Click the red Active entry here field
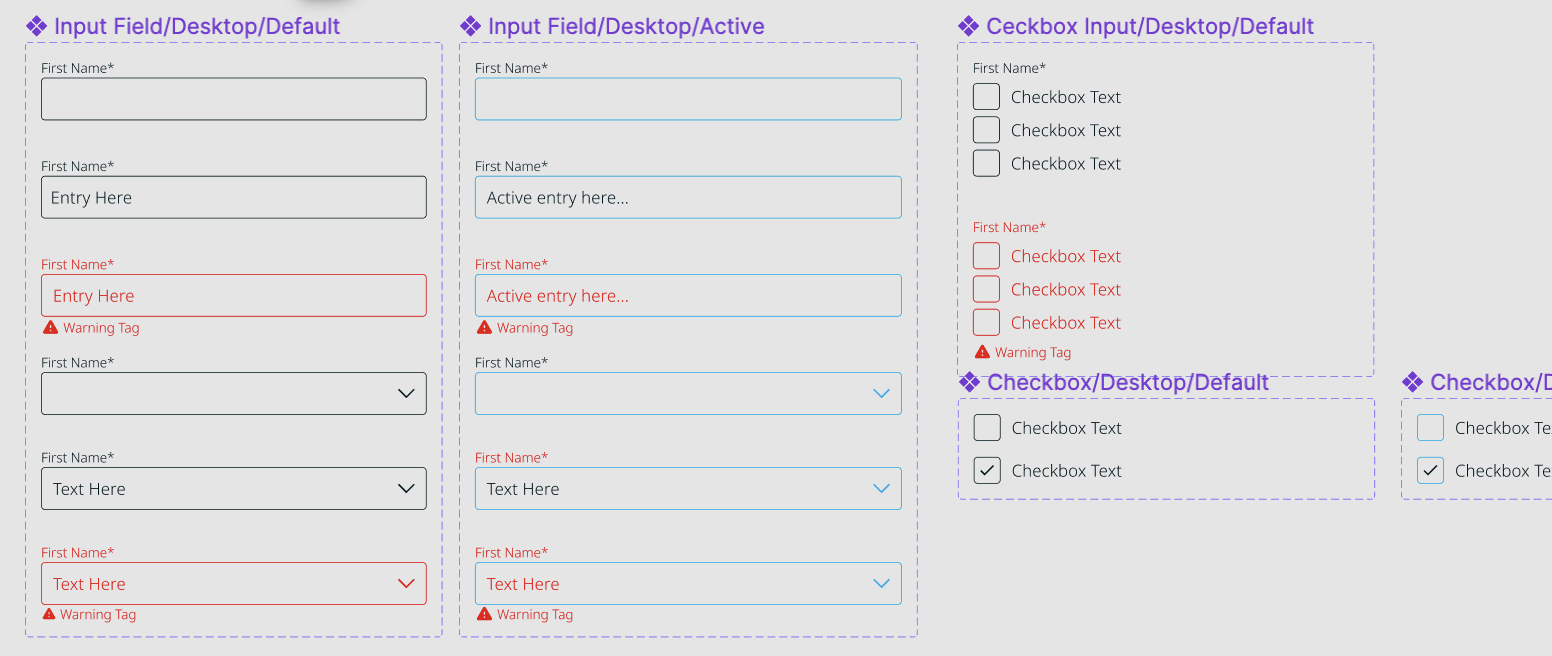Image resolution: width=1552 pixels, height=656 pixels. [x=687, y=296]
